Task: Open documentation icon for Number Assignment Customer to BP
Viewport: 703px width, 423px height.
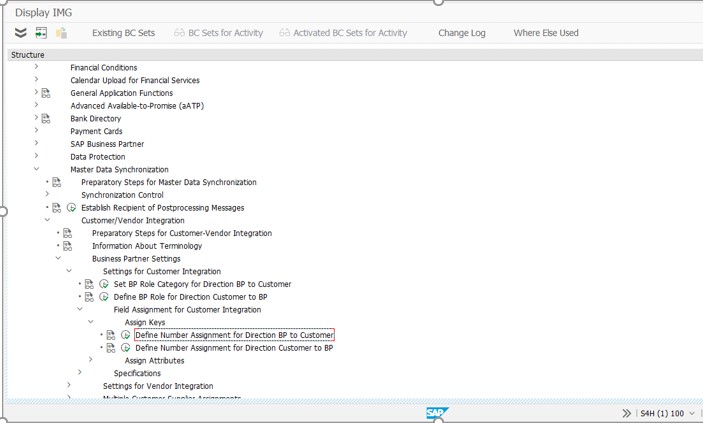Action: tap(111, 348)
